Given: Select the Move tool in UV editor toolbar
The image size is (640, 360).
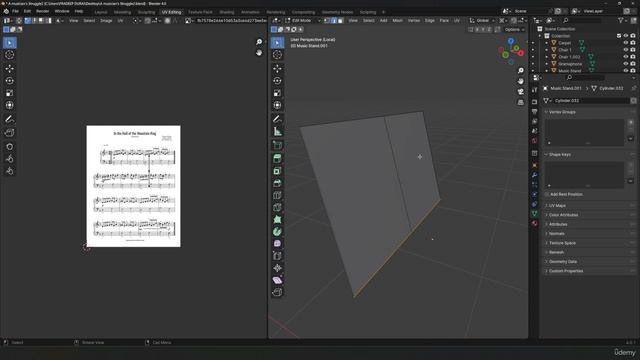Looking at the screenshot, I should coord(9,69).
